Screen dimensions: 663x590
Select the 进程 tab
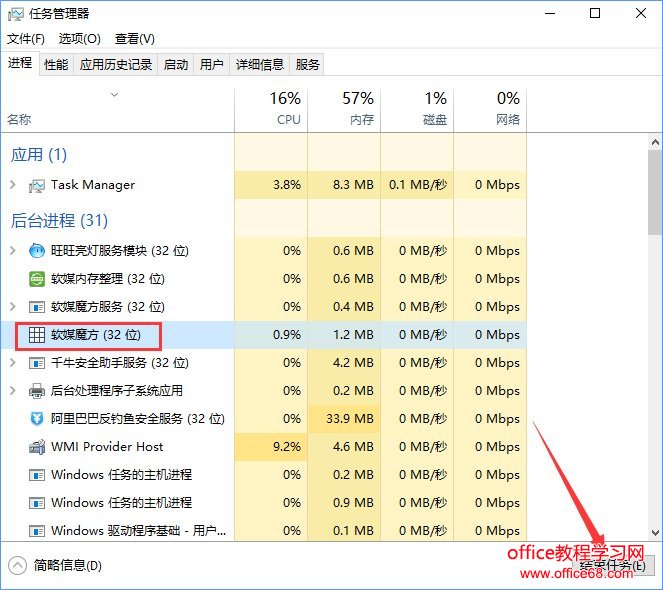pos(20,63)
